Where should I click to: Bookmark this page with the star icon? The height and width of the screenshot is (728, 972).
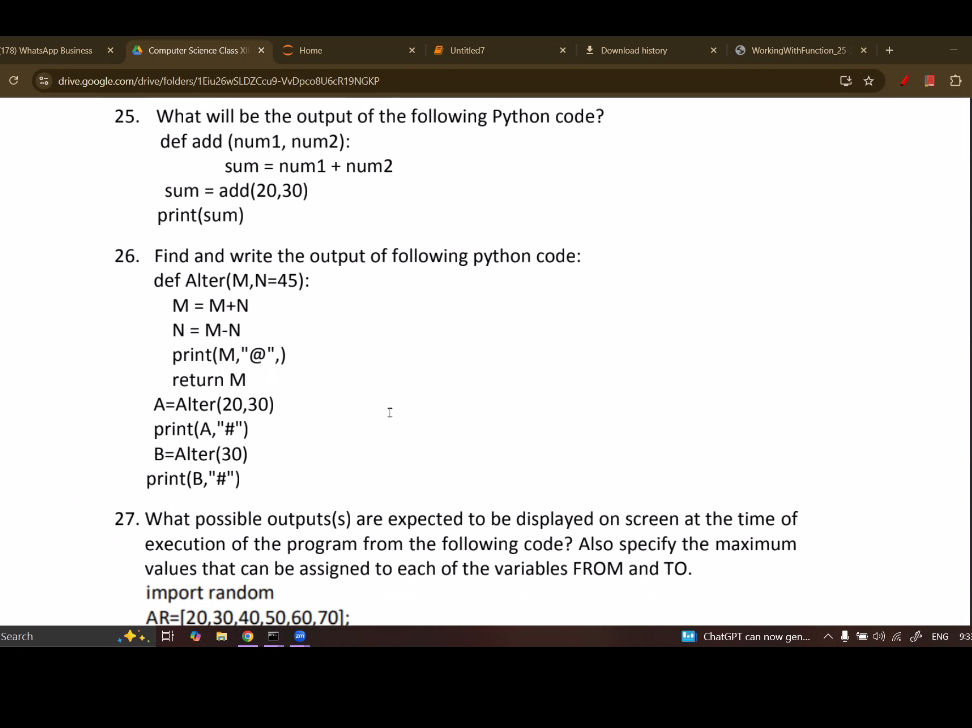coord(868,81)
